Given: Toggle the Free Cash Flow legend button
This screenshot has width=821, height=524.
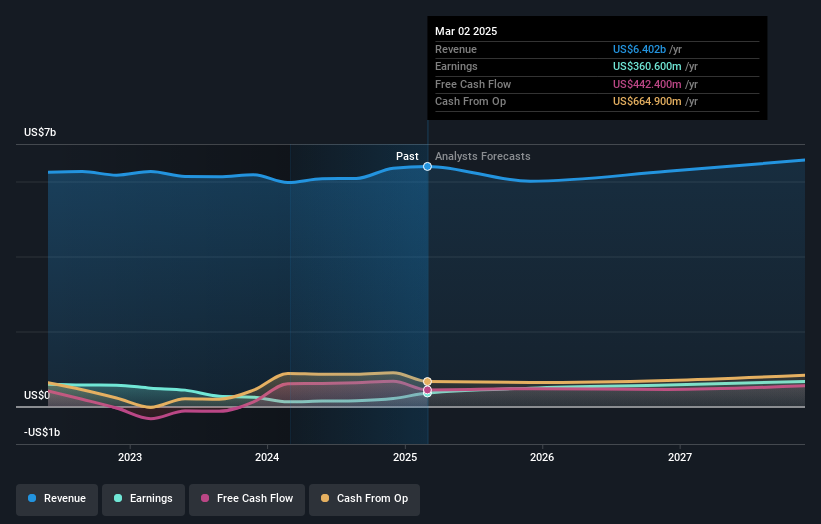Looking at the screenshot, I should [247, 499].
